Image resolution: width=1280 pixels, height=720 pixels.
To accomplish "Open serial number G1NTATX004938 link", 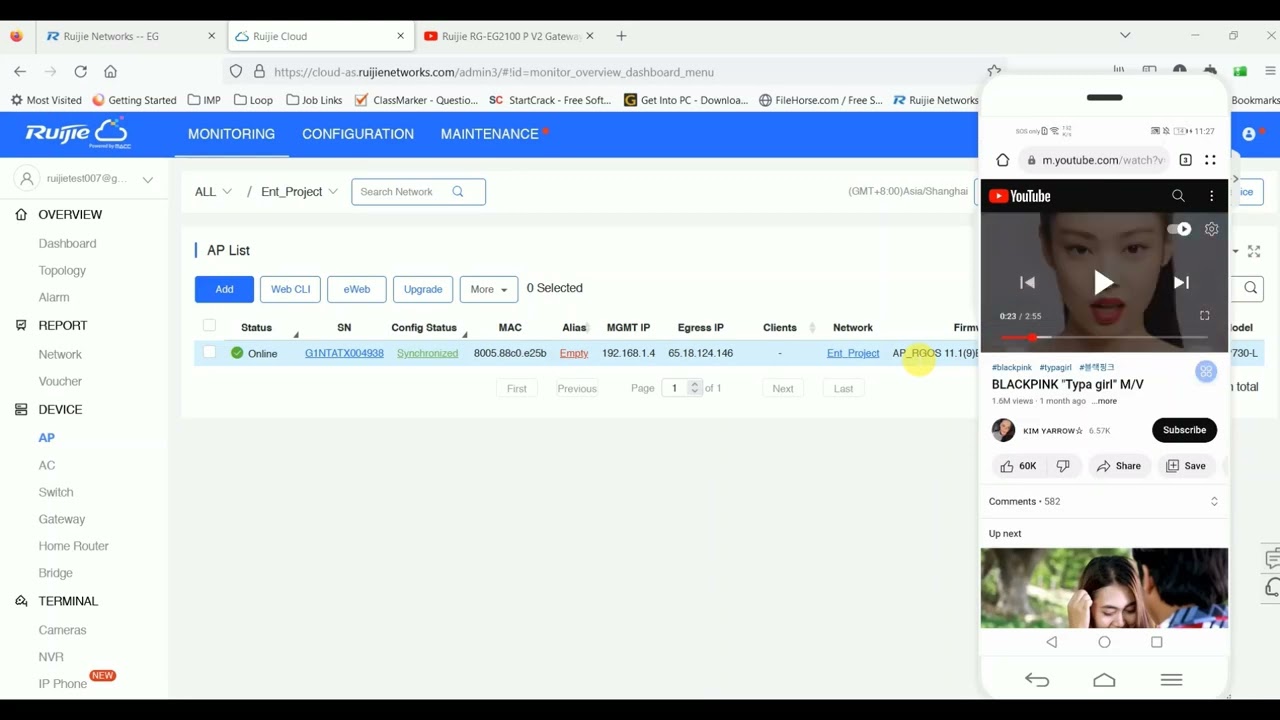I will click(344, 353).
